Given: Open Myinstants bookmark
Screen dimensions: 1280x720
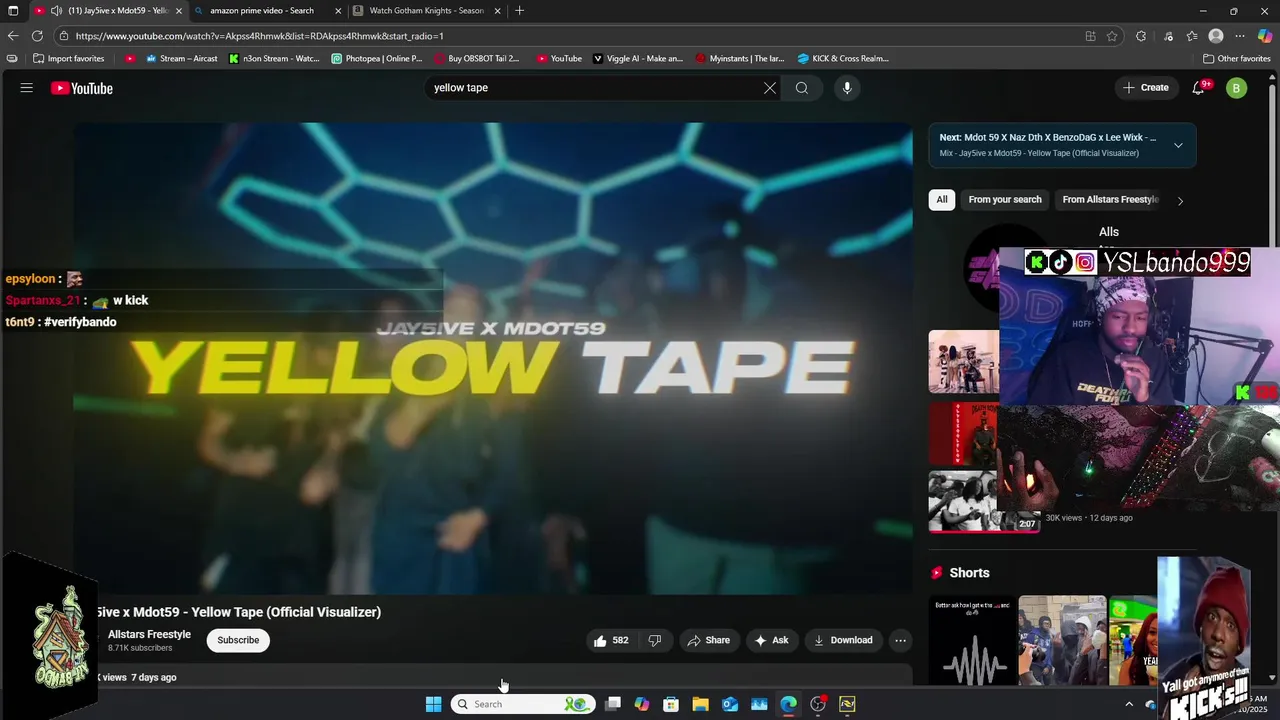Looking at the screenshot, I should point(740,58).
